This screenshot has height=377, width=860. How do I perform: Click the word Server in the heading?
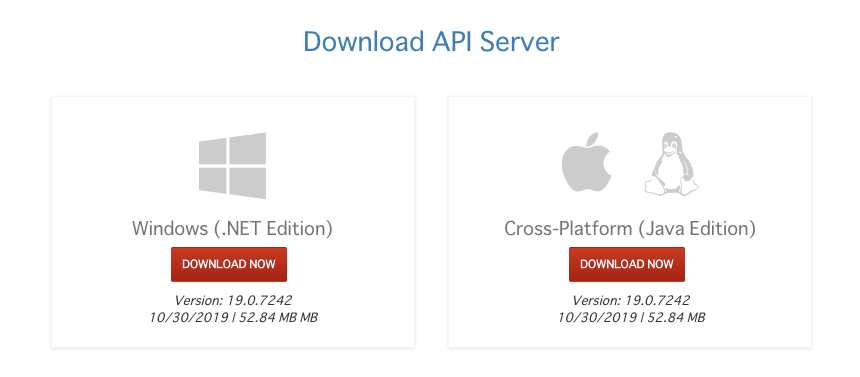(x=519, y=42)
